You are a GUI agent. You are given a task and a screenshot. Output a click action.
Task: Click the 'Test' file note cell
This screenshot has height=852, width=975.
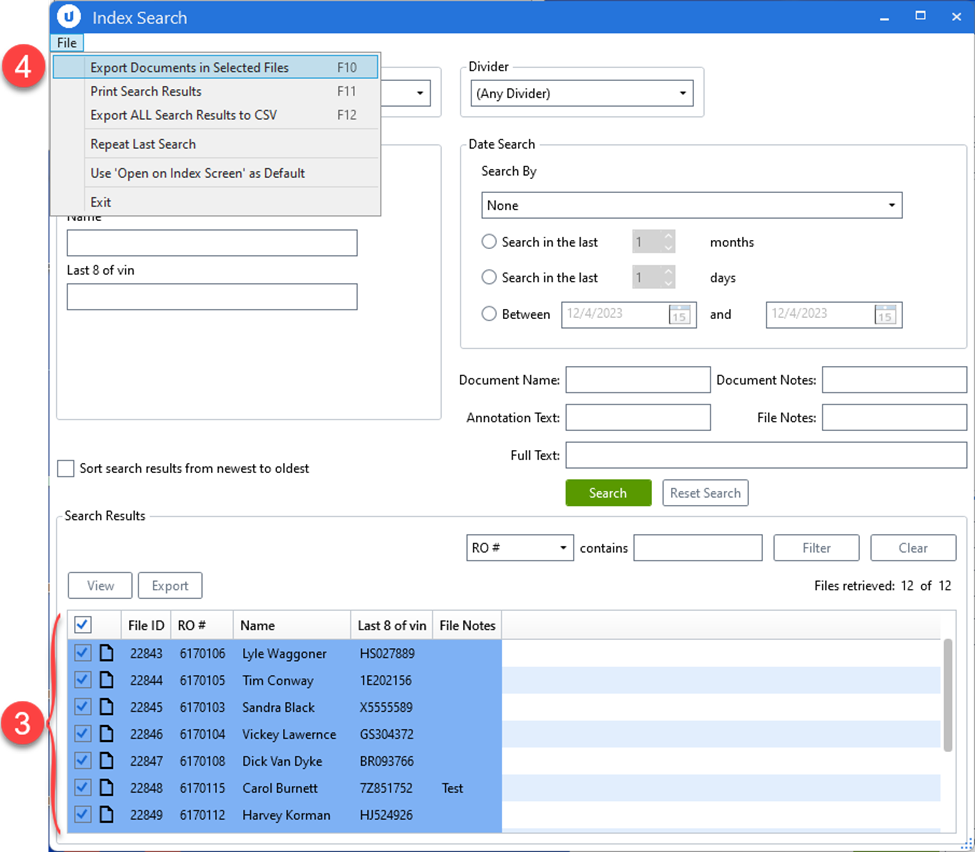(452, 788)
